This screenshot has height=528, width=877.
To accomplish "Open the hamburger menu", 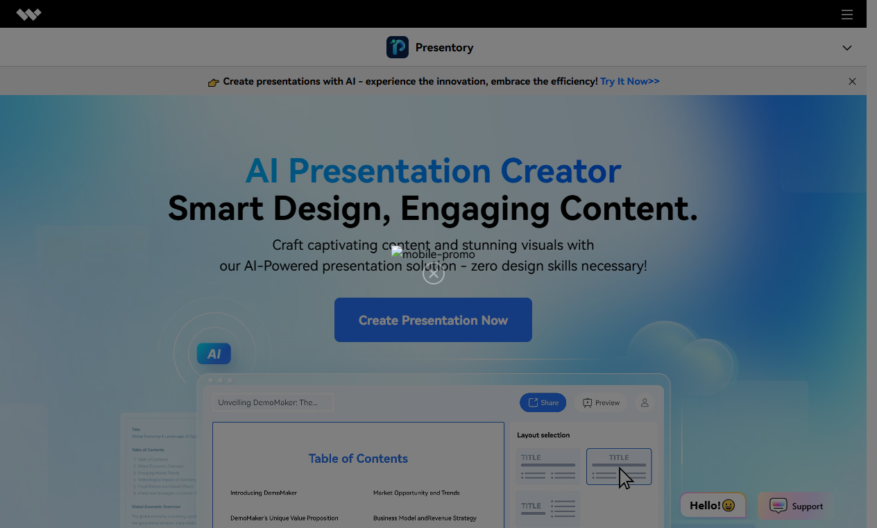I will [x=847, y=15].
